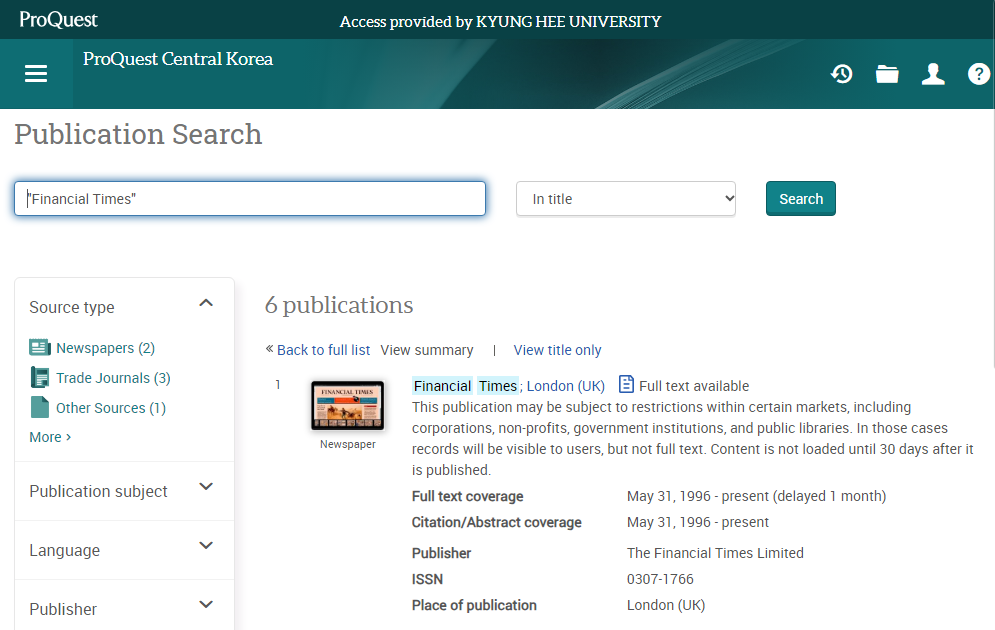
Task: Expand the Publisher filter section
Action: (x=206, y=604)
